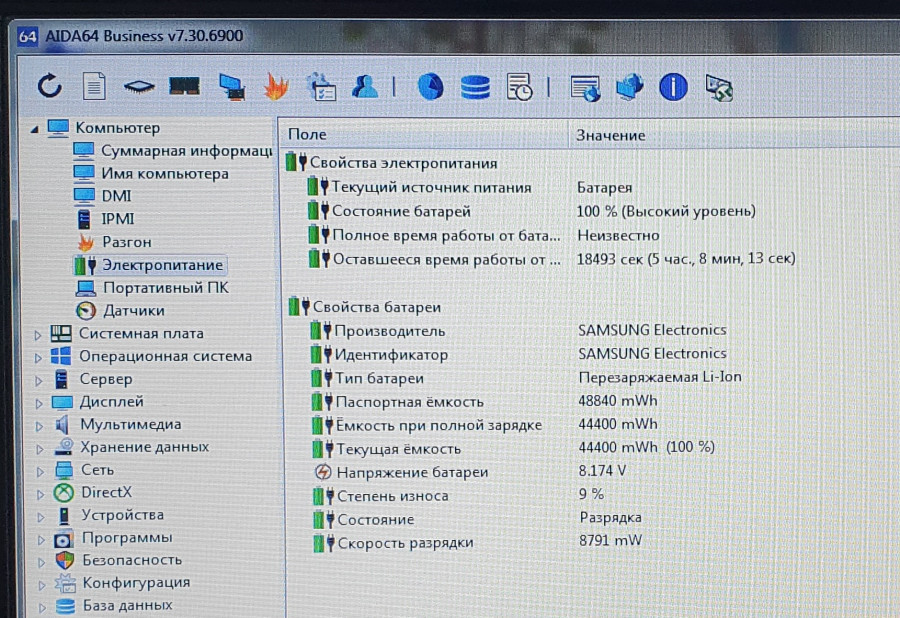Expand the Мультимедиа tree node
The height and width of the screenshot is (618, 900).
click(40, 426)
